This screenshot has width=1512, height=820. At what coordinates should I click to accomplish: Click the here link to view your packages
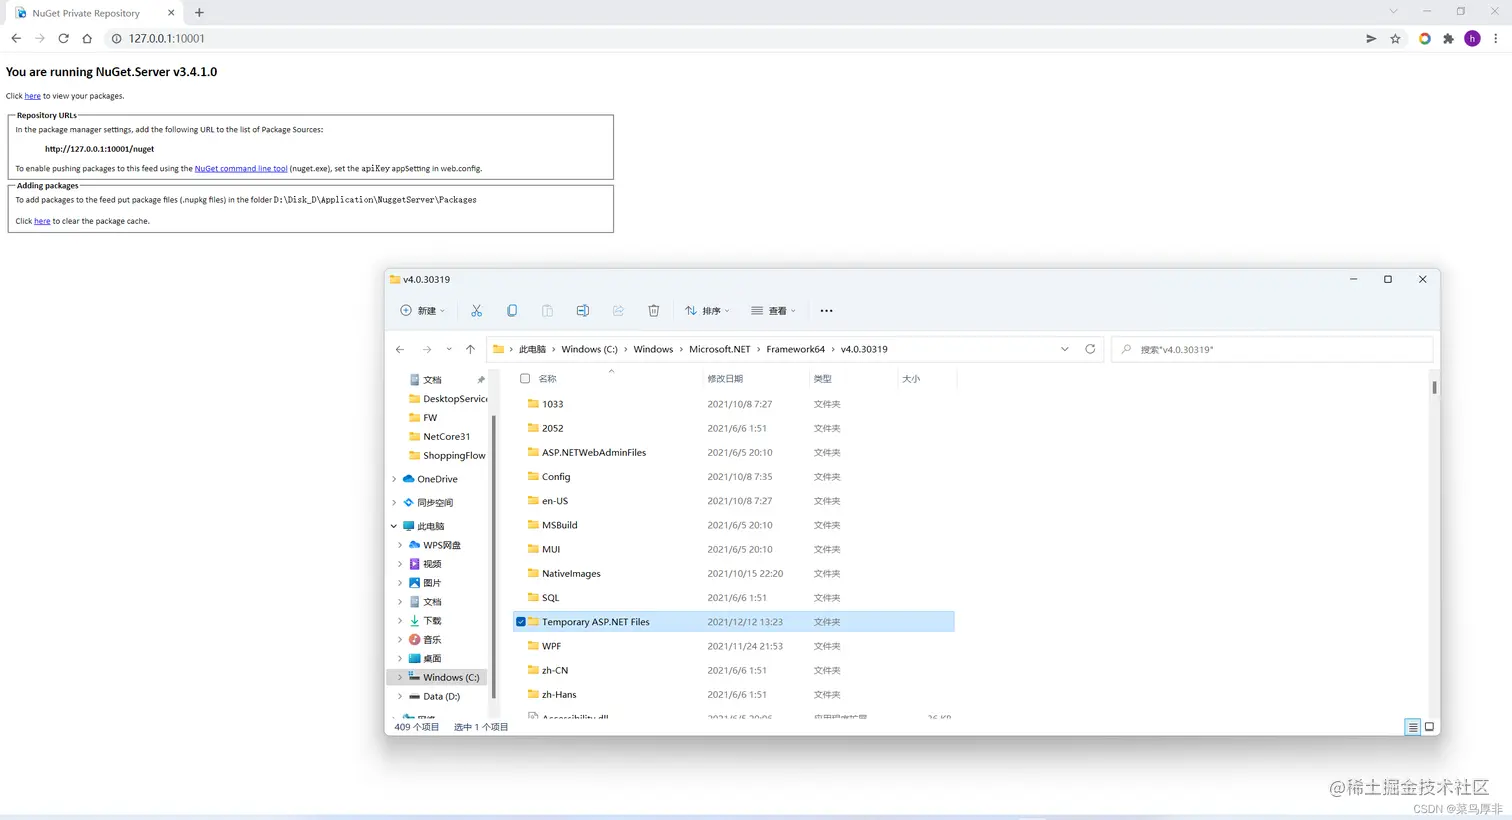click(x=33, y=96)
